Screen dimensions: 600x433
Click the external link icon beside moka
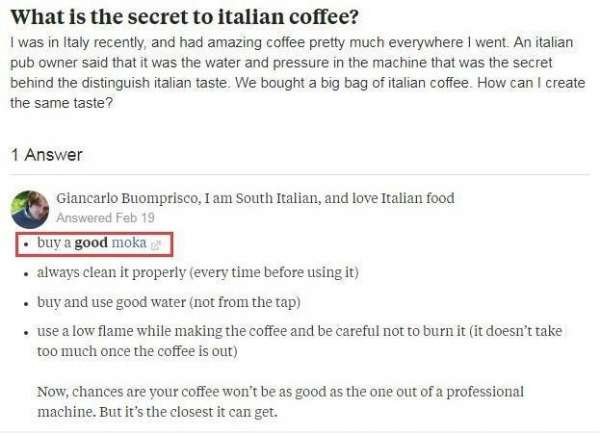(x=156, y=244)
